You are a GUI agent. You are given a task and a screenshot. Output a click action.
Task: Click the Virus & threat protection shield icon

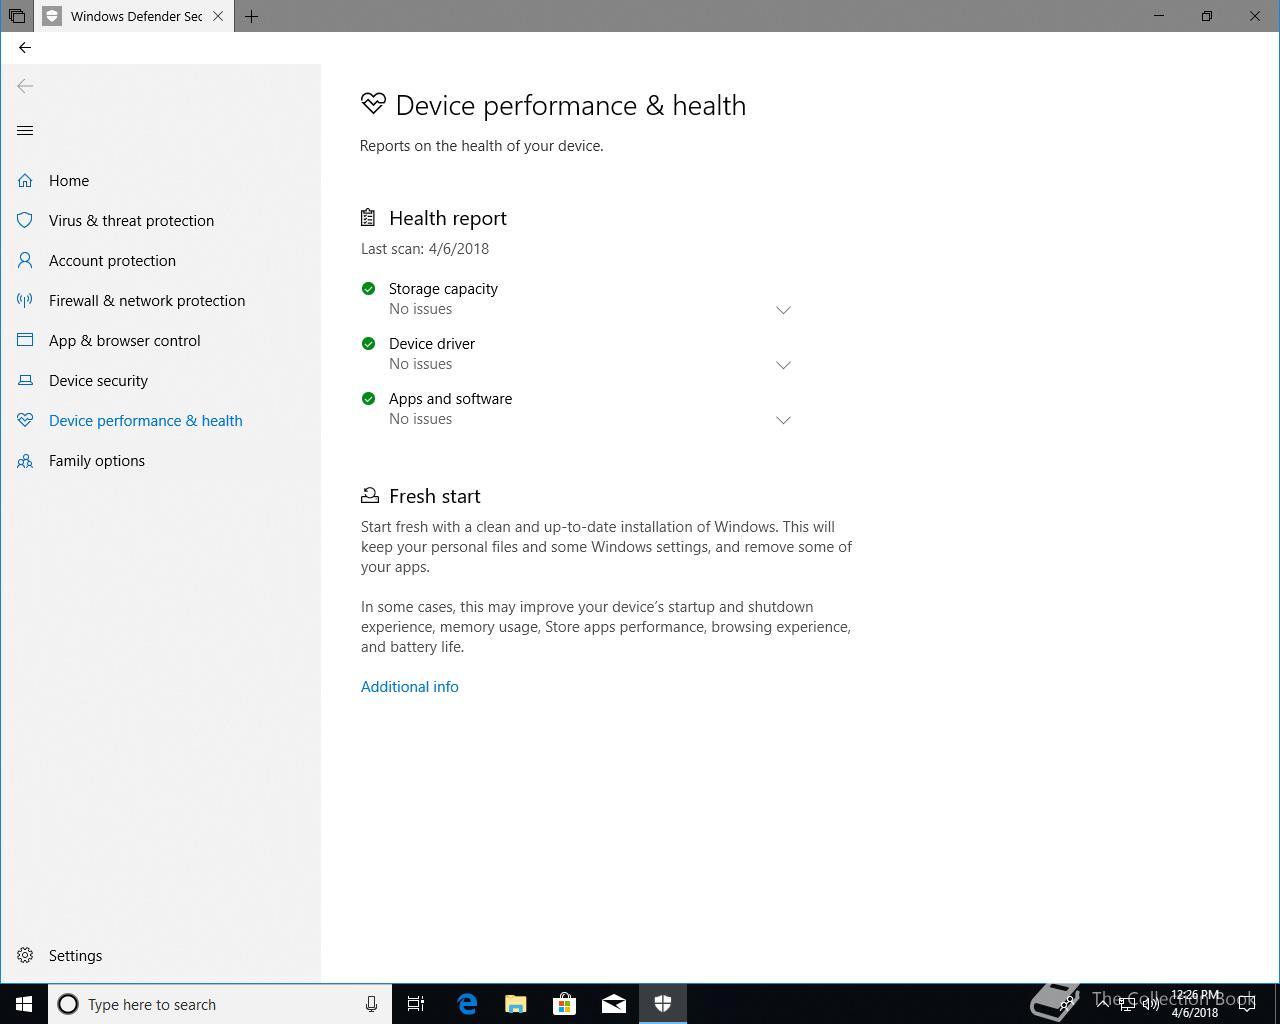25,221
